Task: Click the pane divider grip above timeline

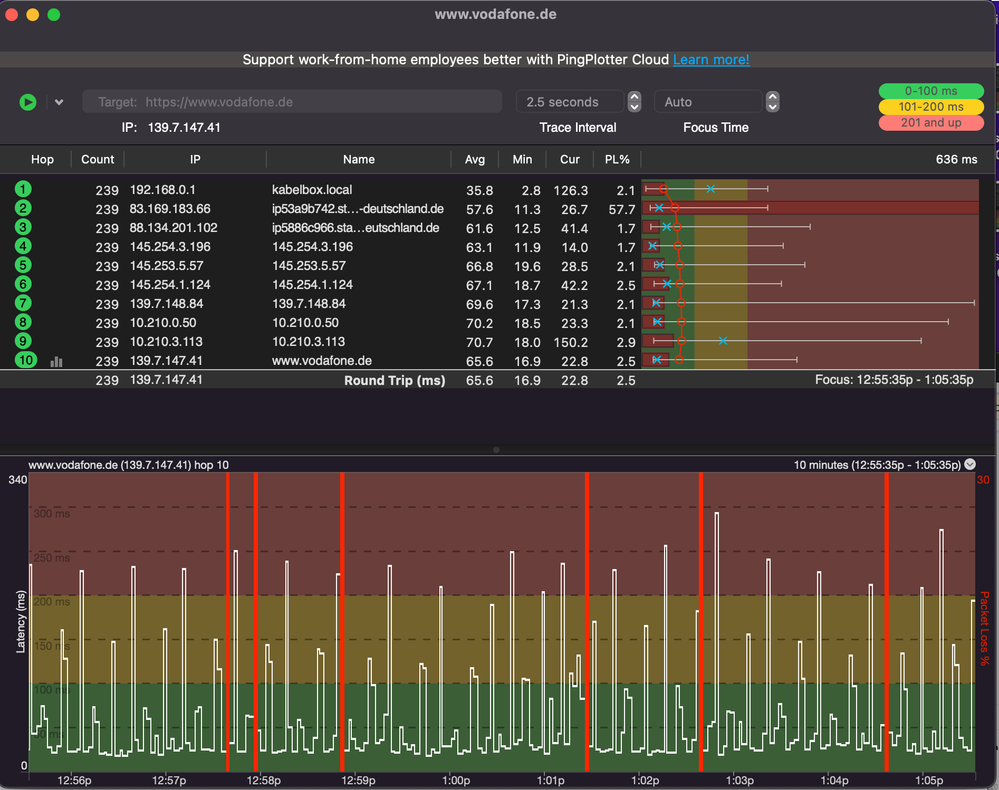Action: click(496, 450)
